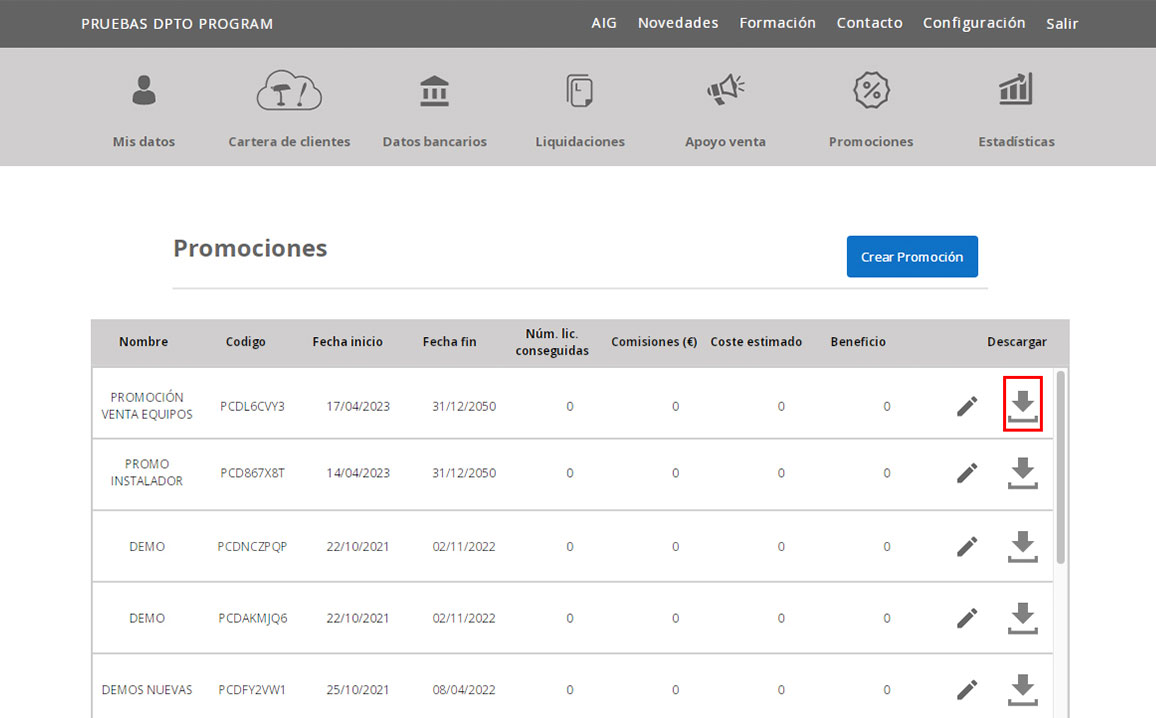Click the promotions table vertical scrollbar
The image size is (1156, 718).
(x=1060, y=468)
